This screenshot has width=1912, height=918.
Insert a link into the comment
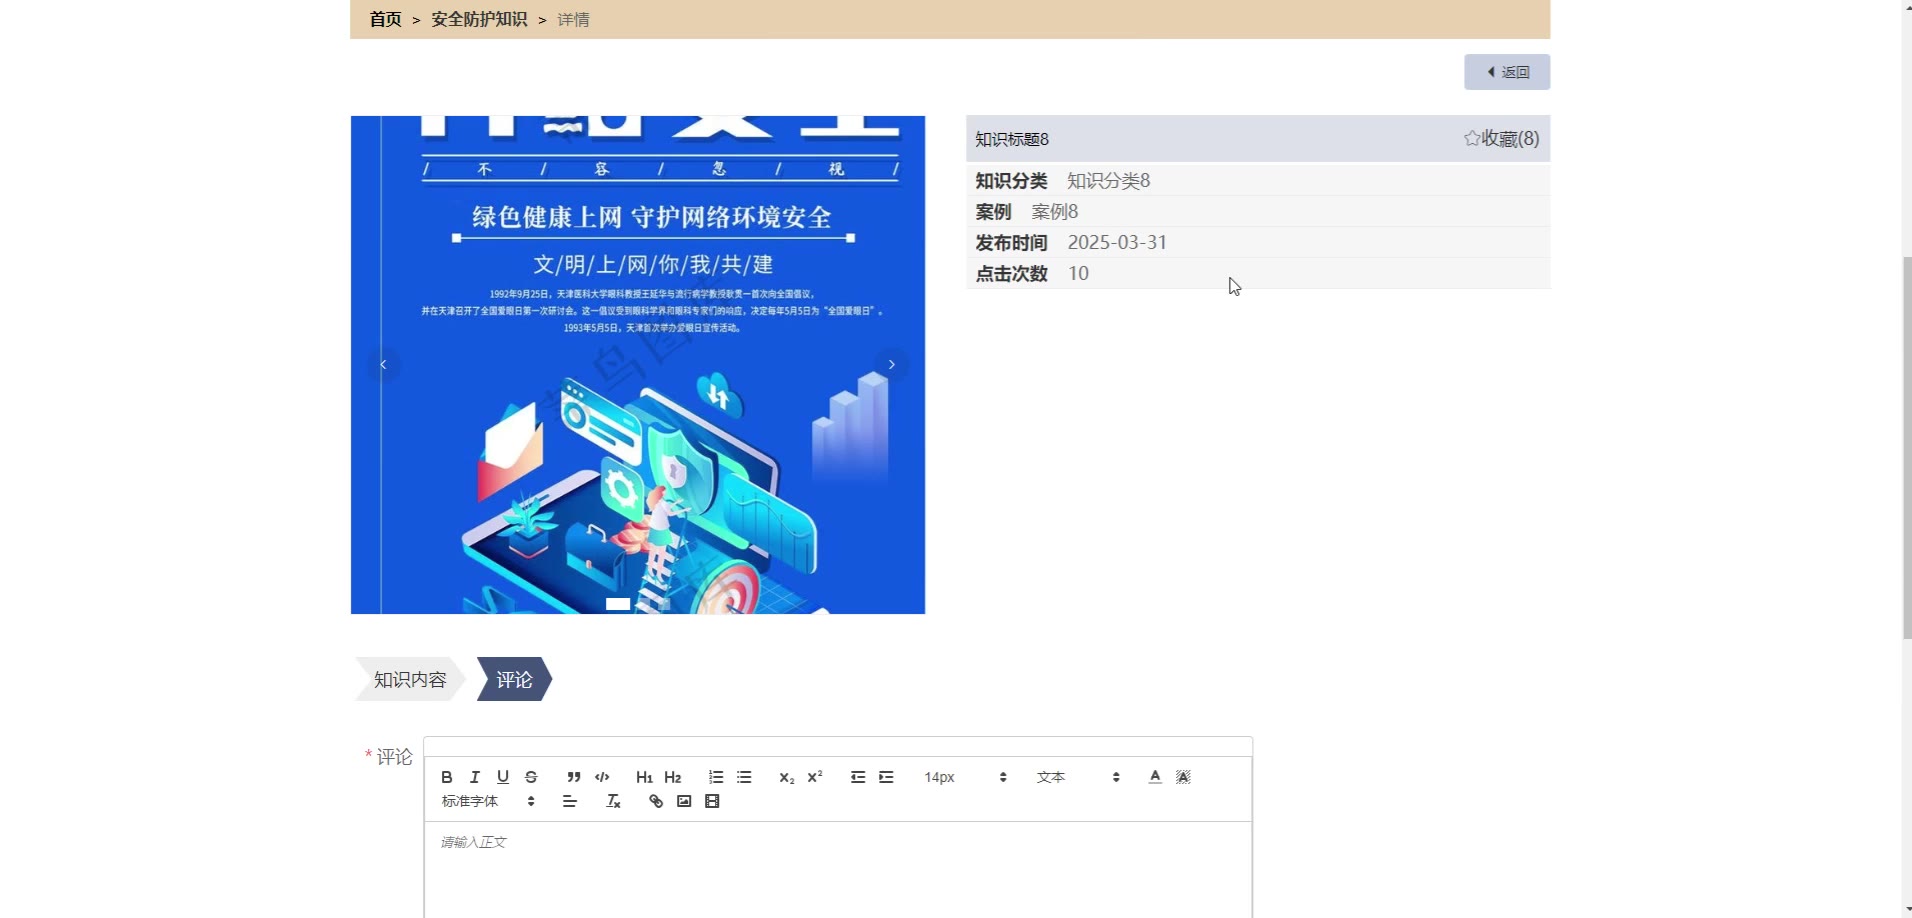coord(656,801)
